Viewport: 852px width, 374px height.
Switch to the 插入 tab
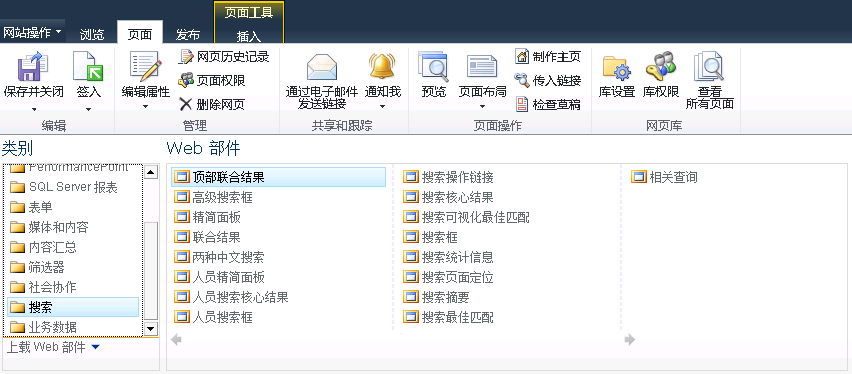point(249,36)
